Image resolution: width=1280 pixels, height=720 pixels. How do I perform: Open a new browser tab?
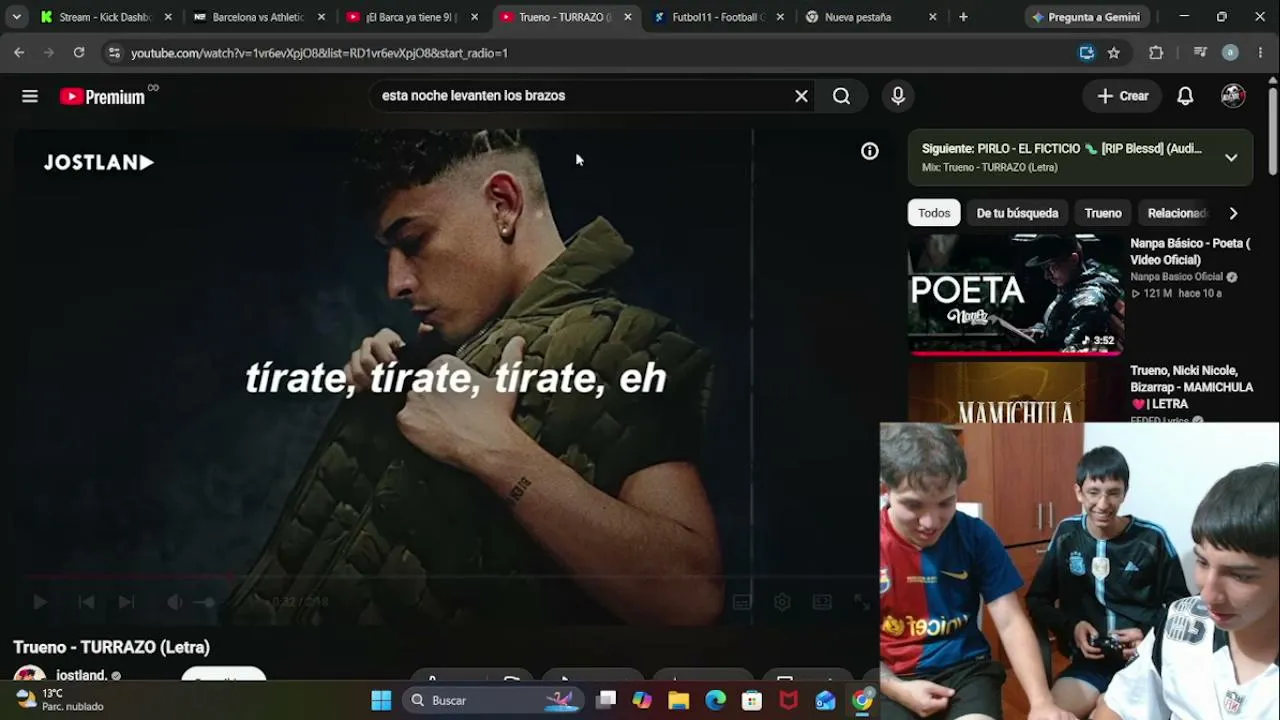(x=963, y=17)
